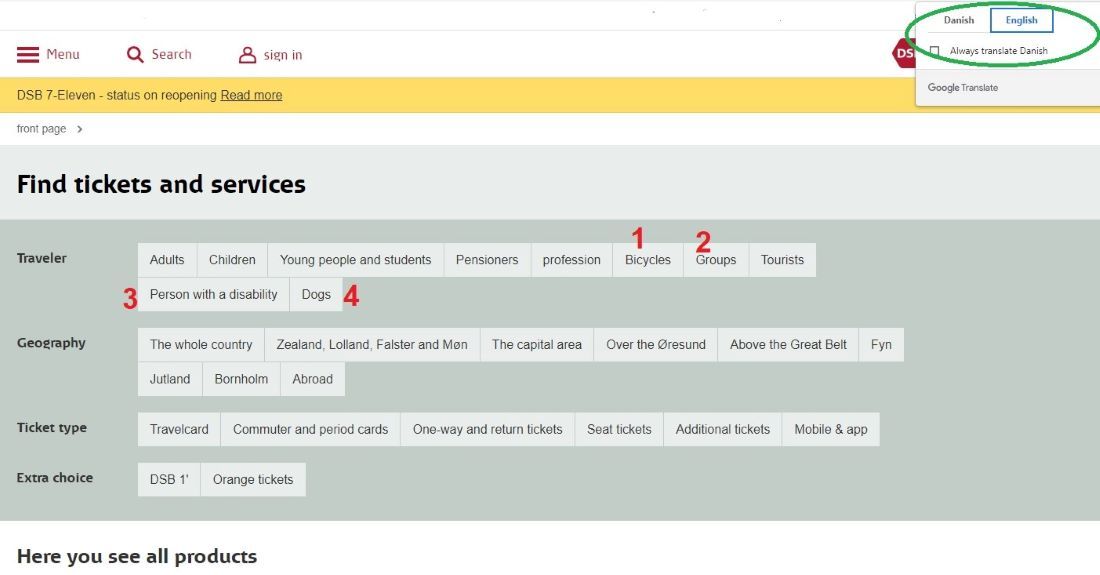Click the DSB 7-Eleven status notice text
1100x575 pixels.
(116, 95)
